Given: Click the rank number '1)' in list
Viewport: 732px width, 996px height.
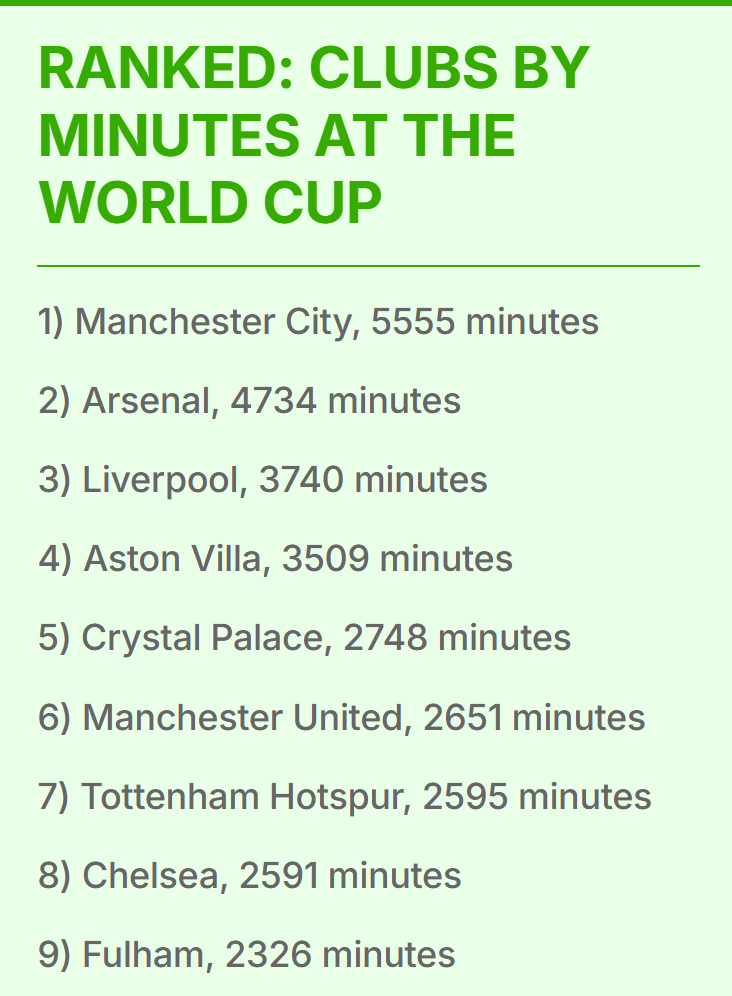Looking at the screenshot, I should point(51,321).
